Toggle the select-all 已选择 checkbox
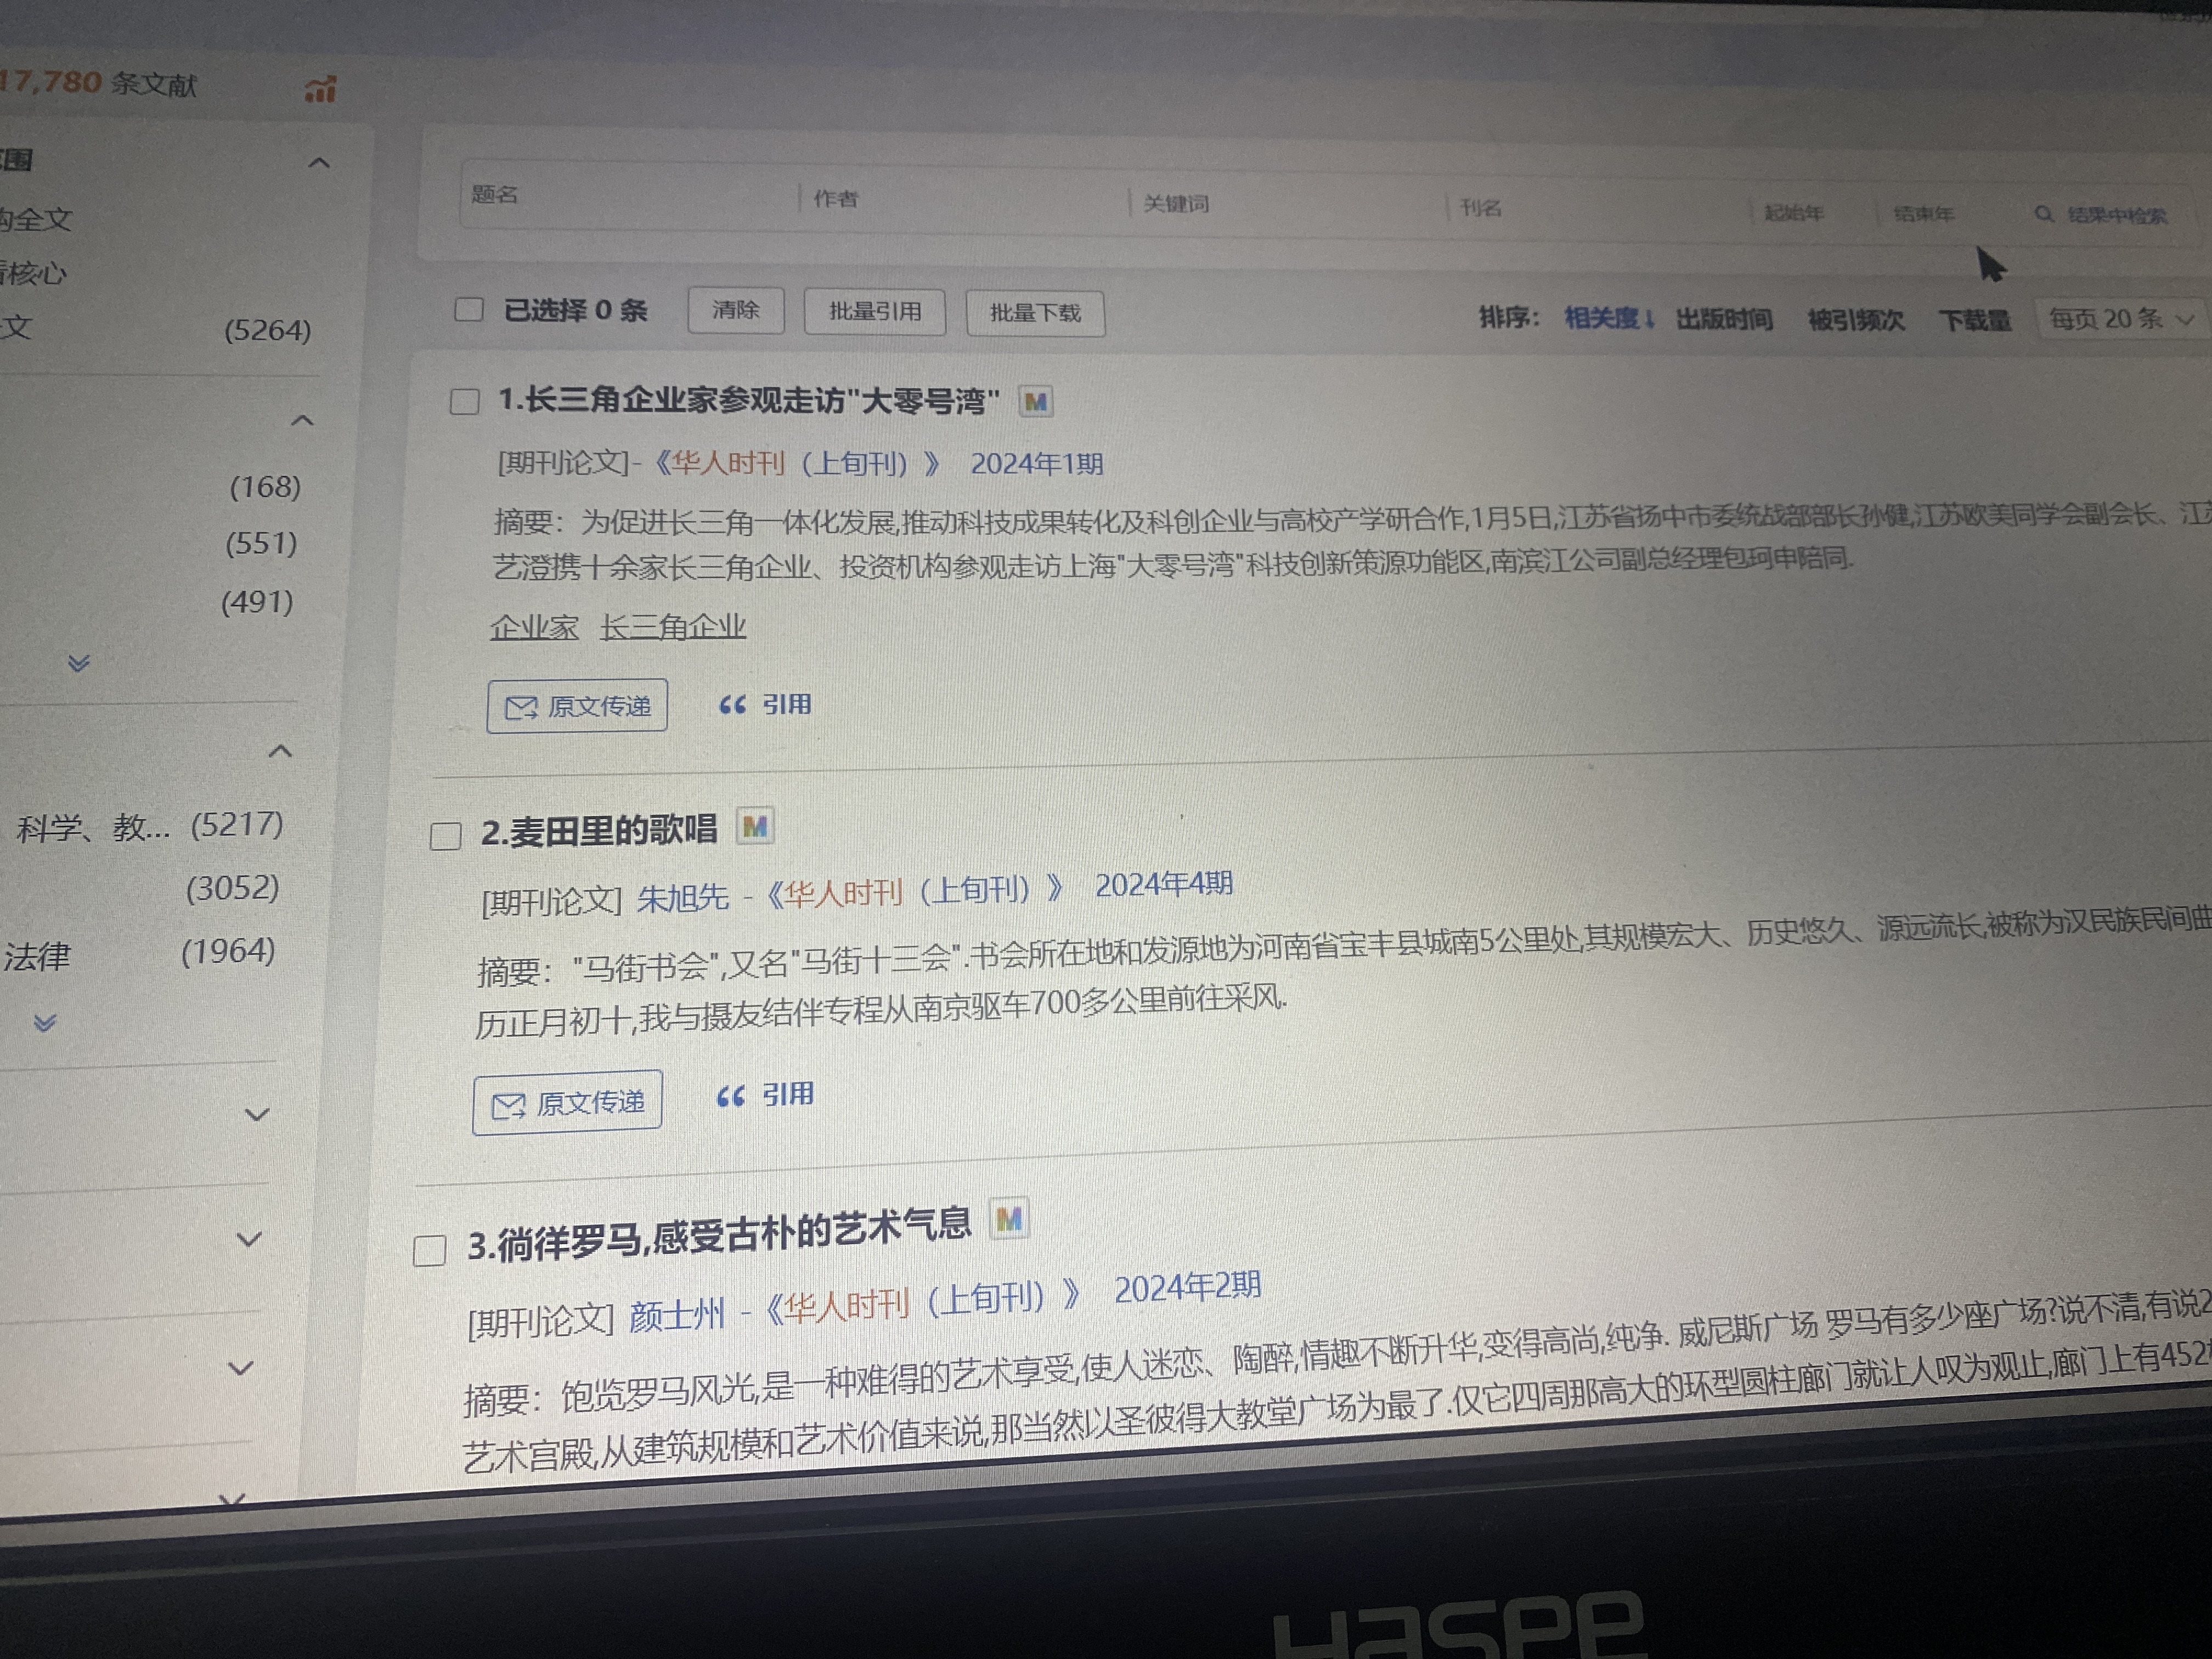This screenshot has width=2212, height=1659. (469, 309)
